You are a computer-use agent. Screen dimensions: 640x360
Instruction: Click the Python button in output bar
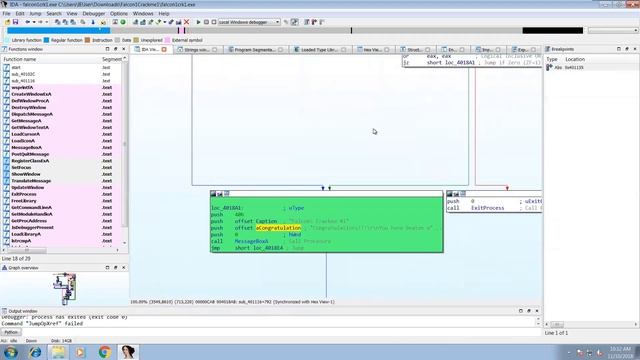pos(11,332)
